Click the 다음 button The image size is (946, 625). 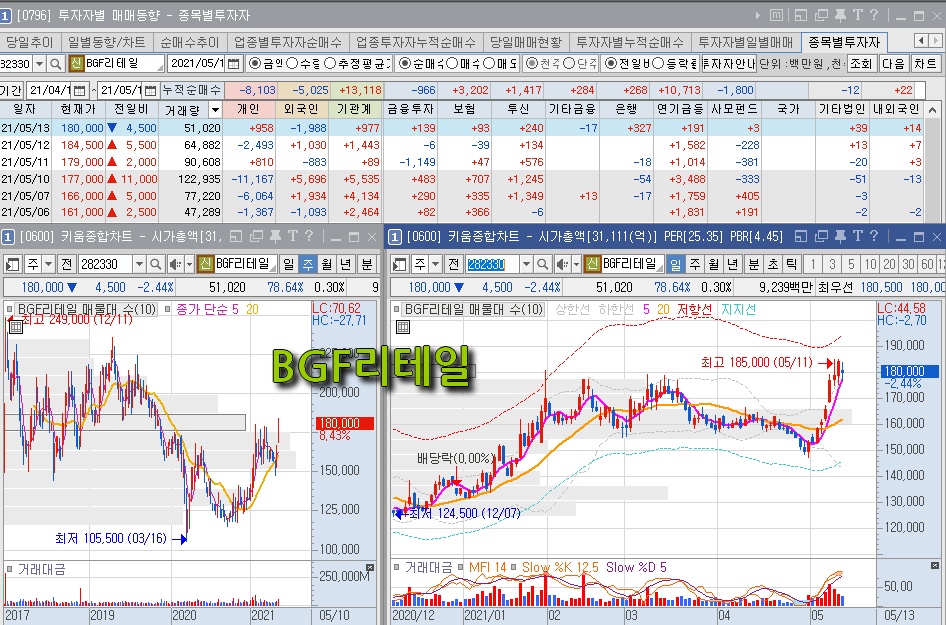(x=893, y=63)
